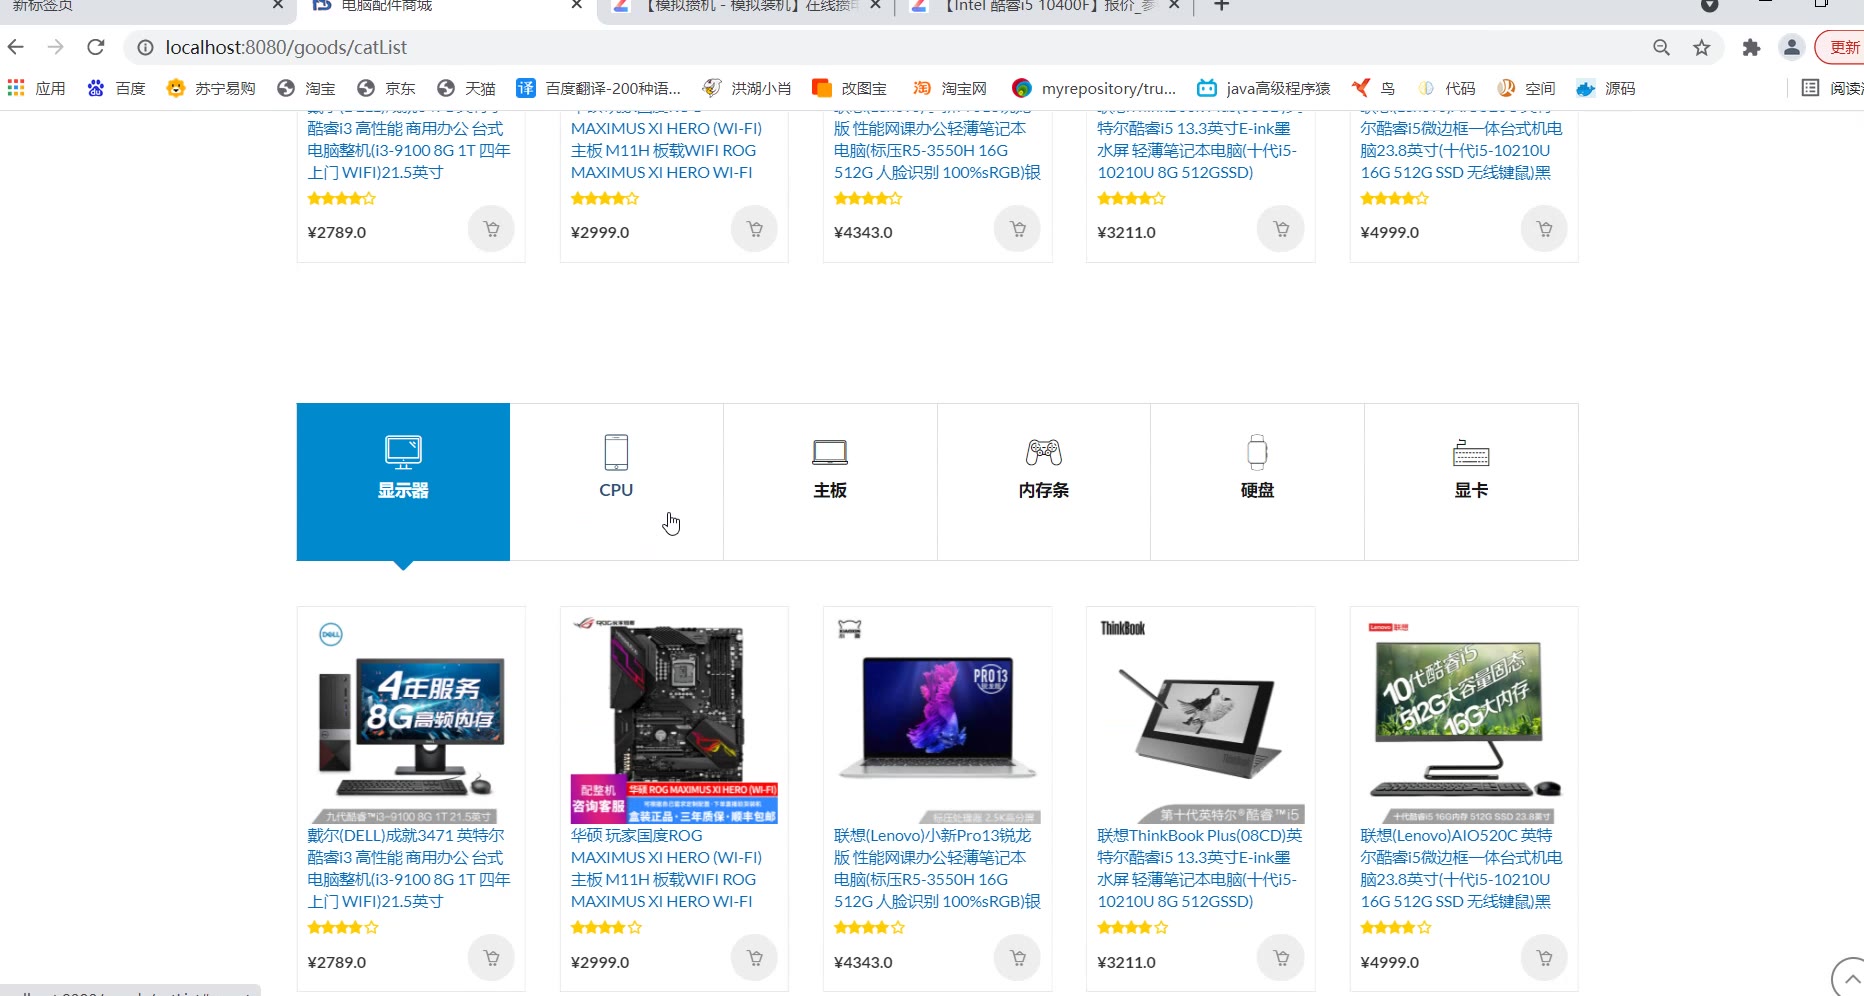1864x996 pixels.
Task: Open the 显卡 category tab
Action: coord(1471,481)
